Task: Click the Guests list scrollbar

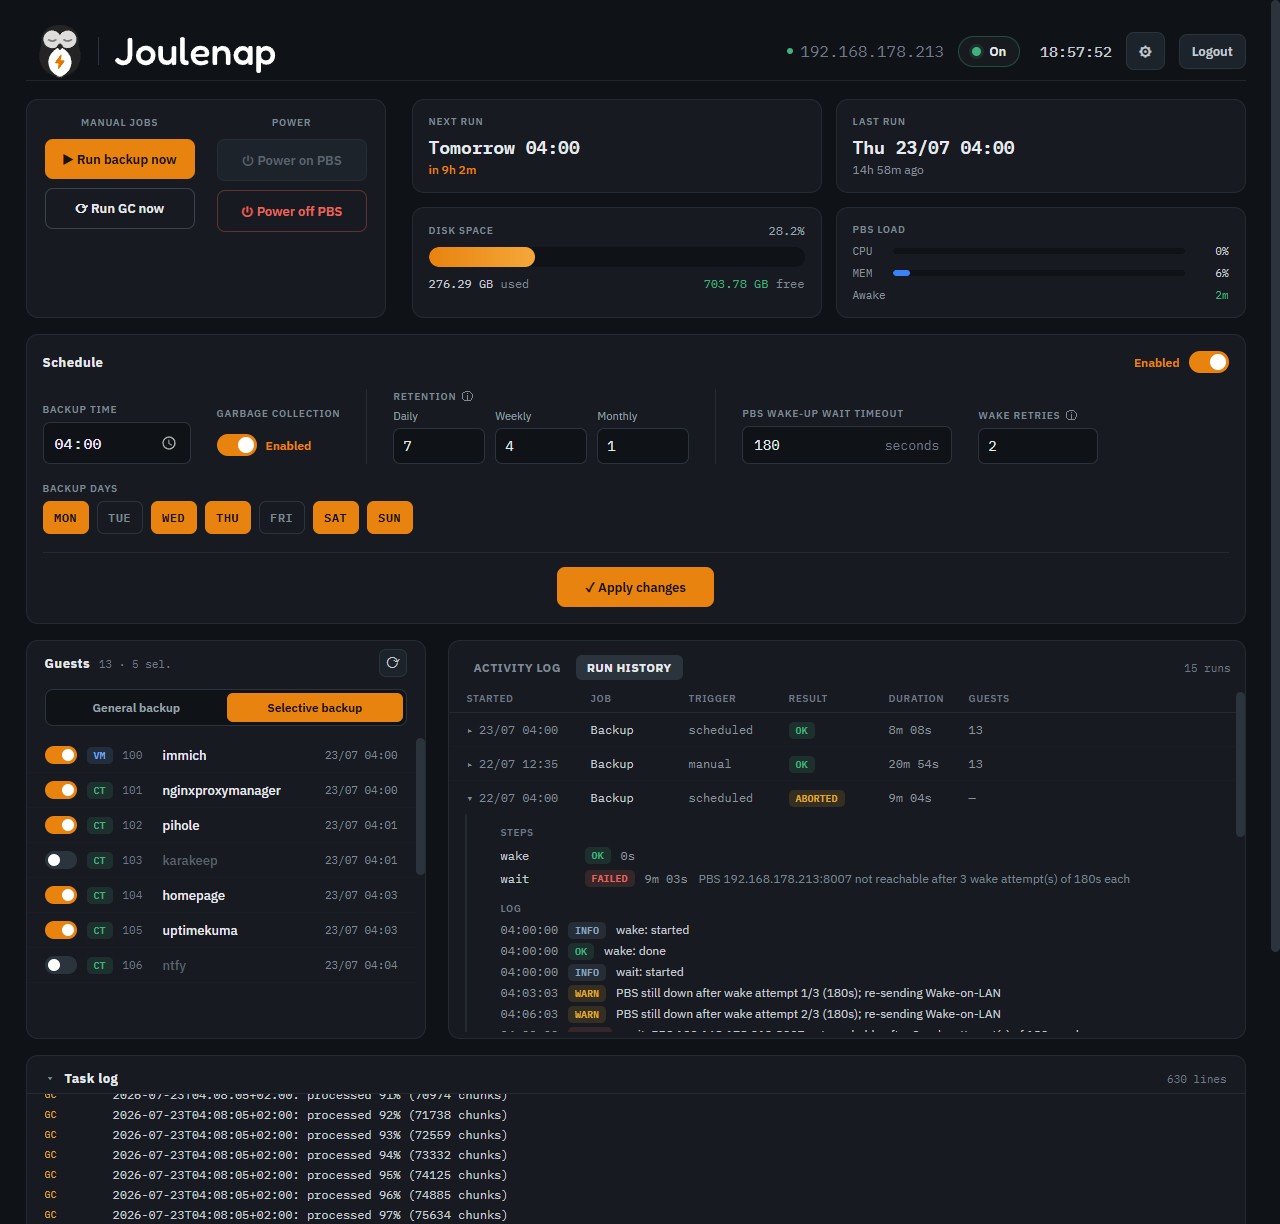Action: (x=420, y=806)
